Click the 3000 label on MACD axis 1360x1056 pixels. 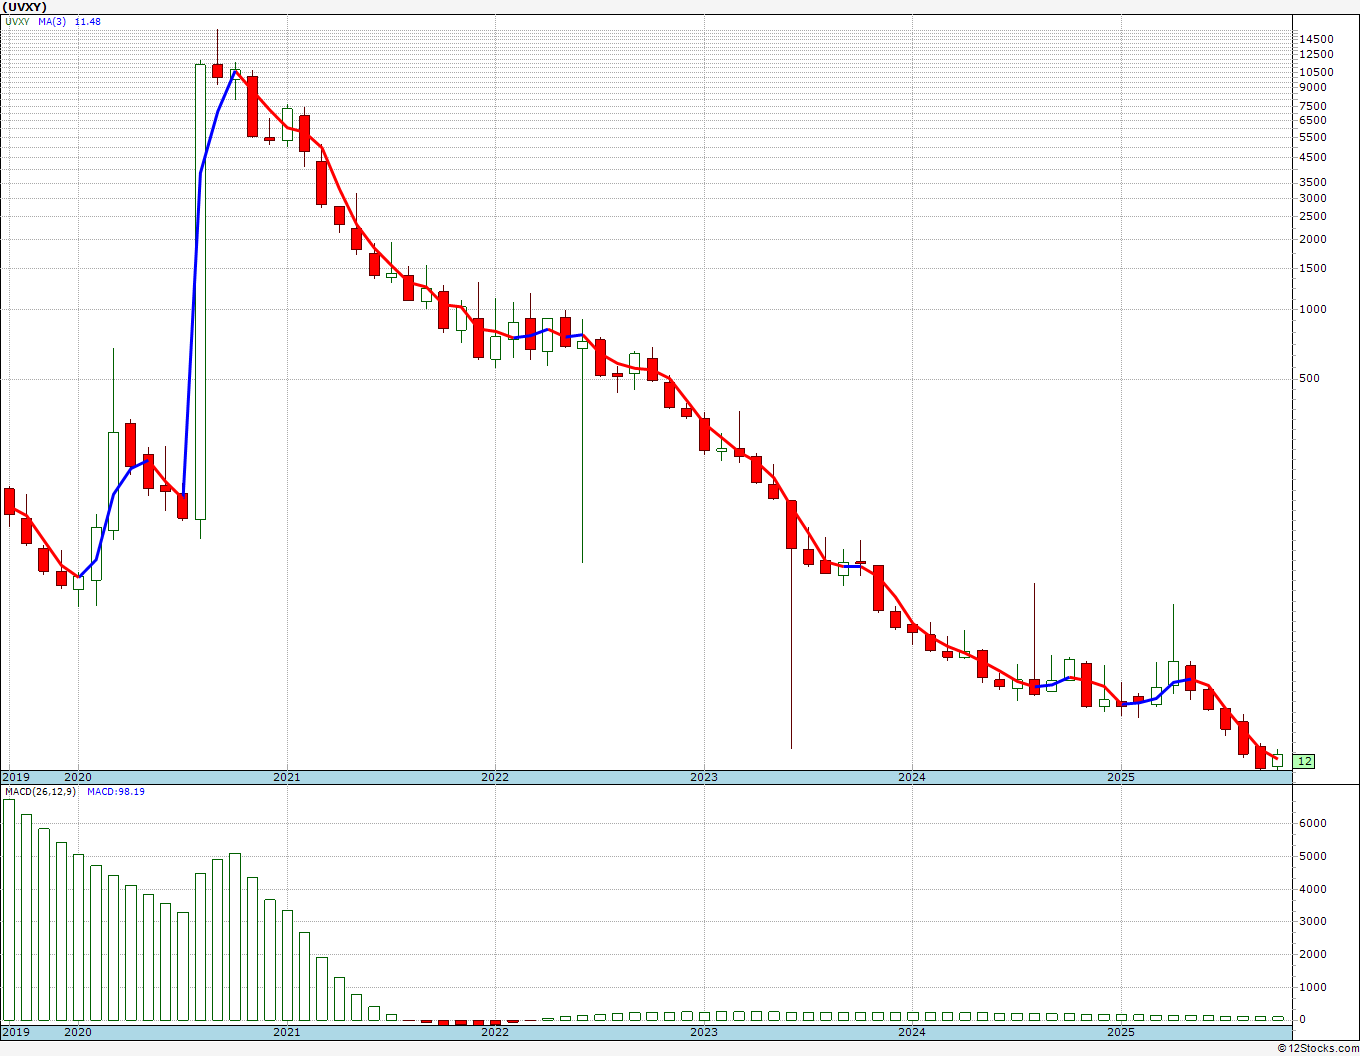[x=1312, y=921]
